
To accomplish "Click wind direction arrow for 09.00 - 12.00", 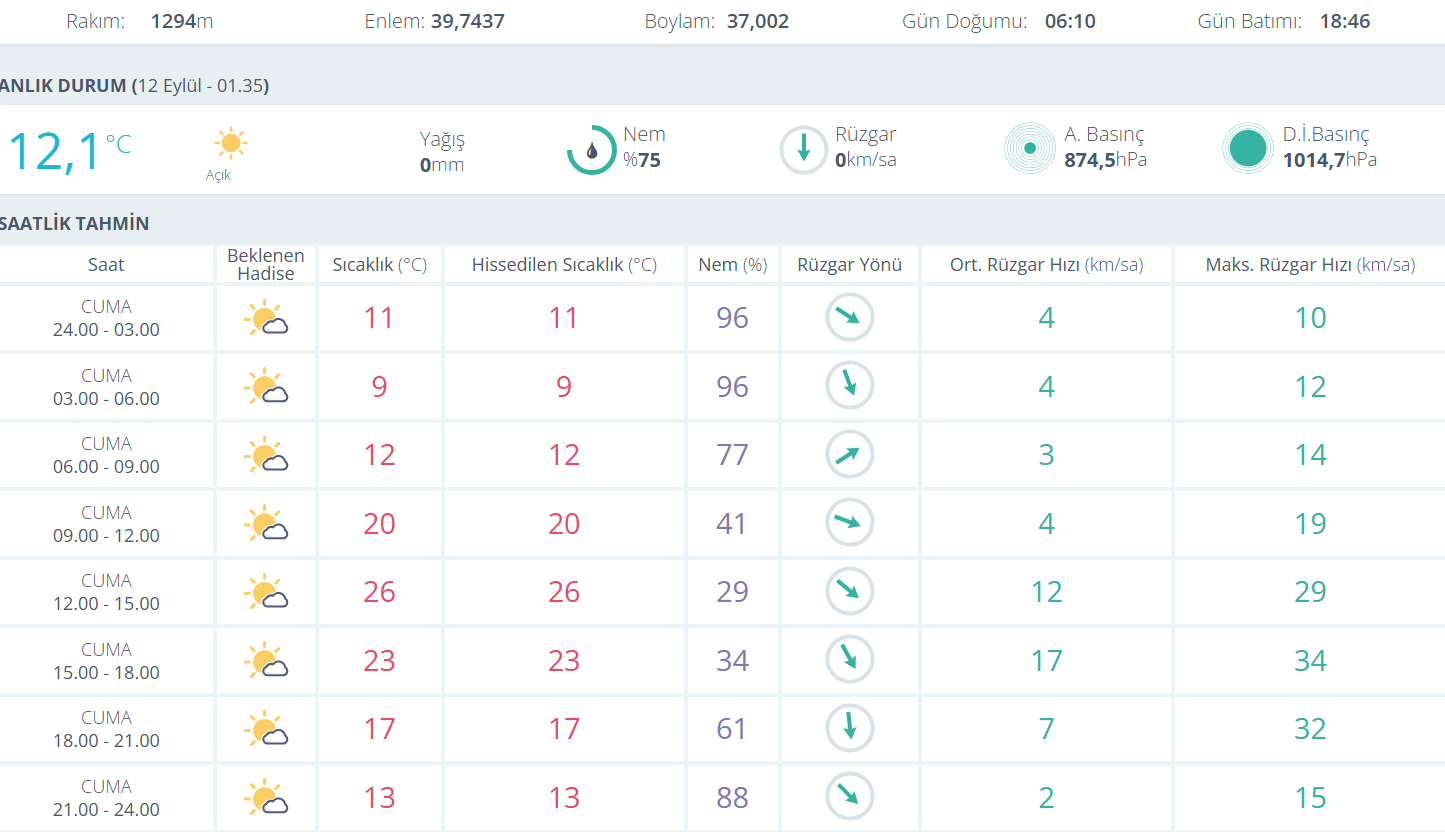I will (849, 523).
